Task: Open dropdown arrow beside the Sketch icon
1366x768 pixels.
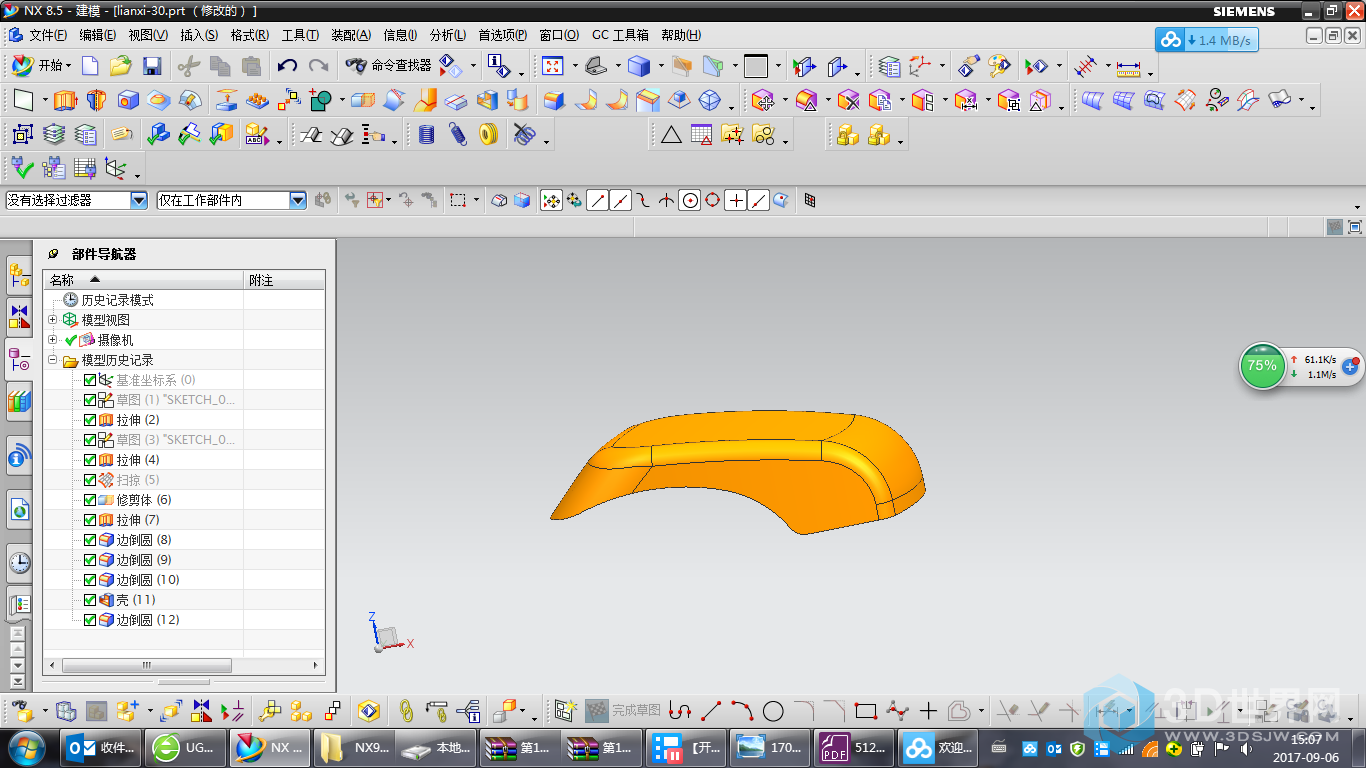Action: click(44, 101)
